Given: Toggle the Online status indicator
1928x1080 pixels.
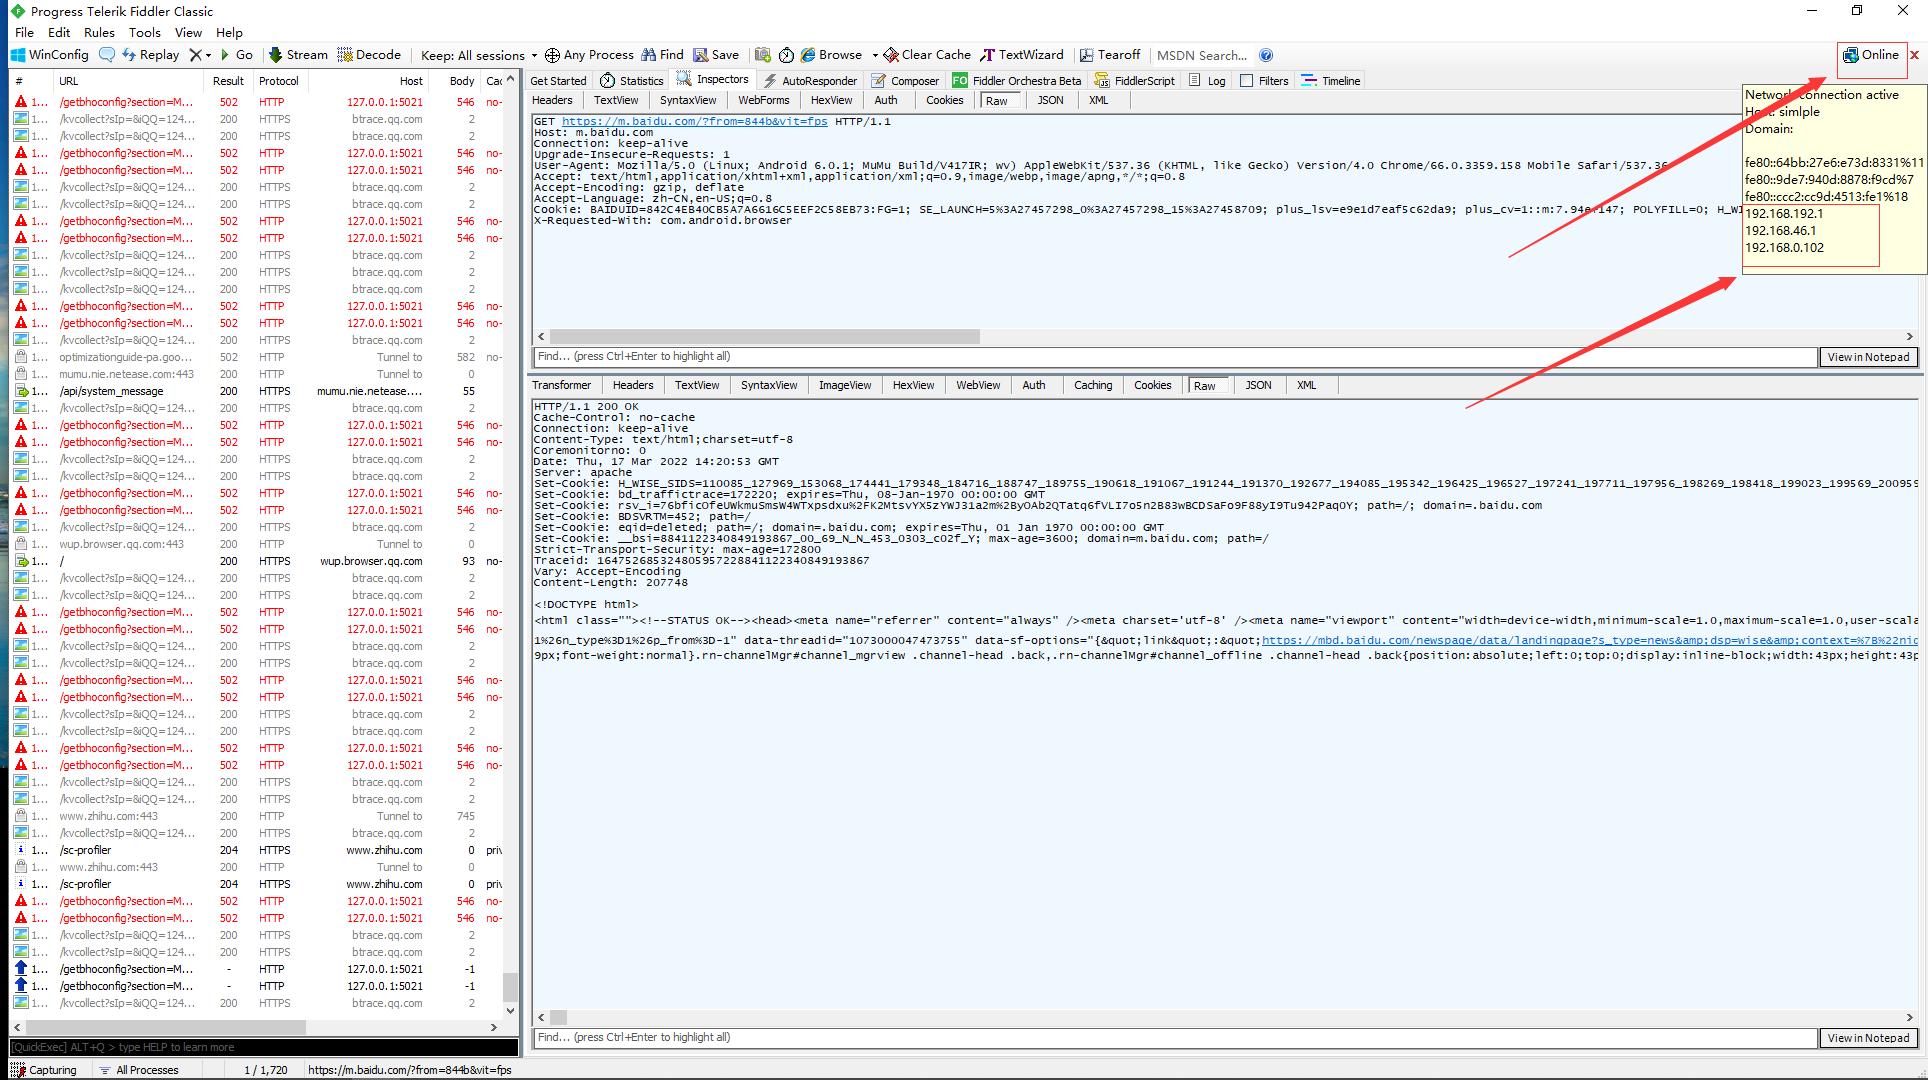Looking at the screenshot, I should click(x=1870, y=54).
